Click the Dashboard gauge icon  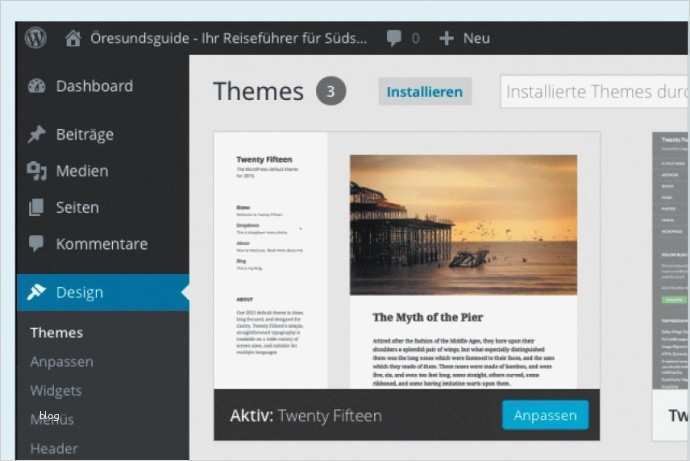tap(37, 86)
